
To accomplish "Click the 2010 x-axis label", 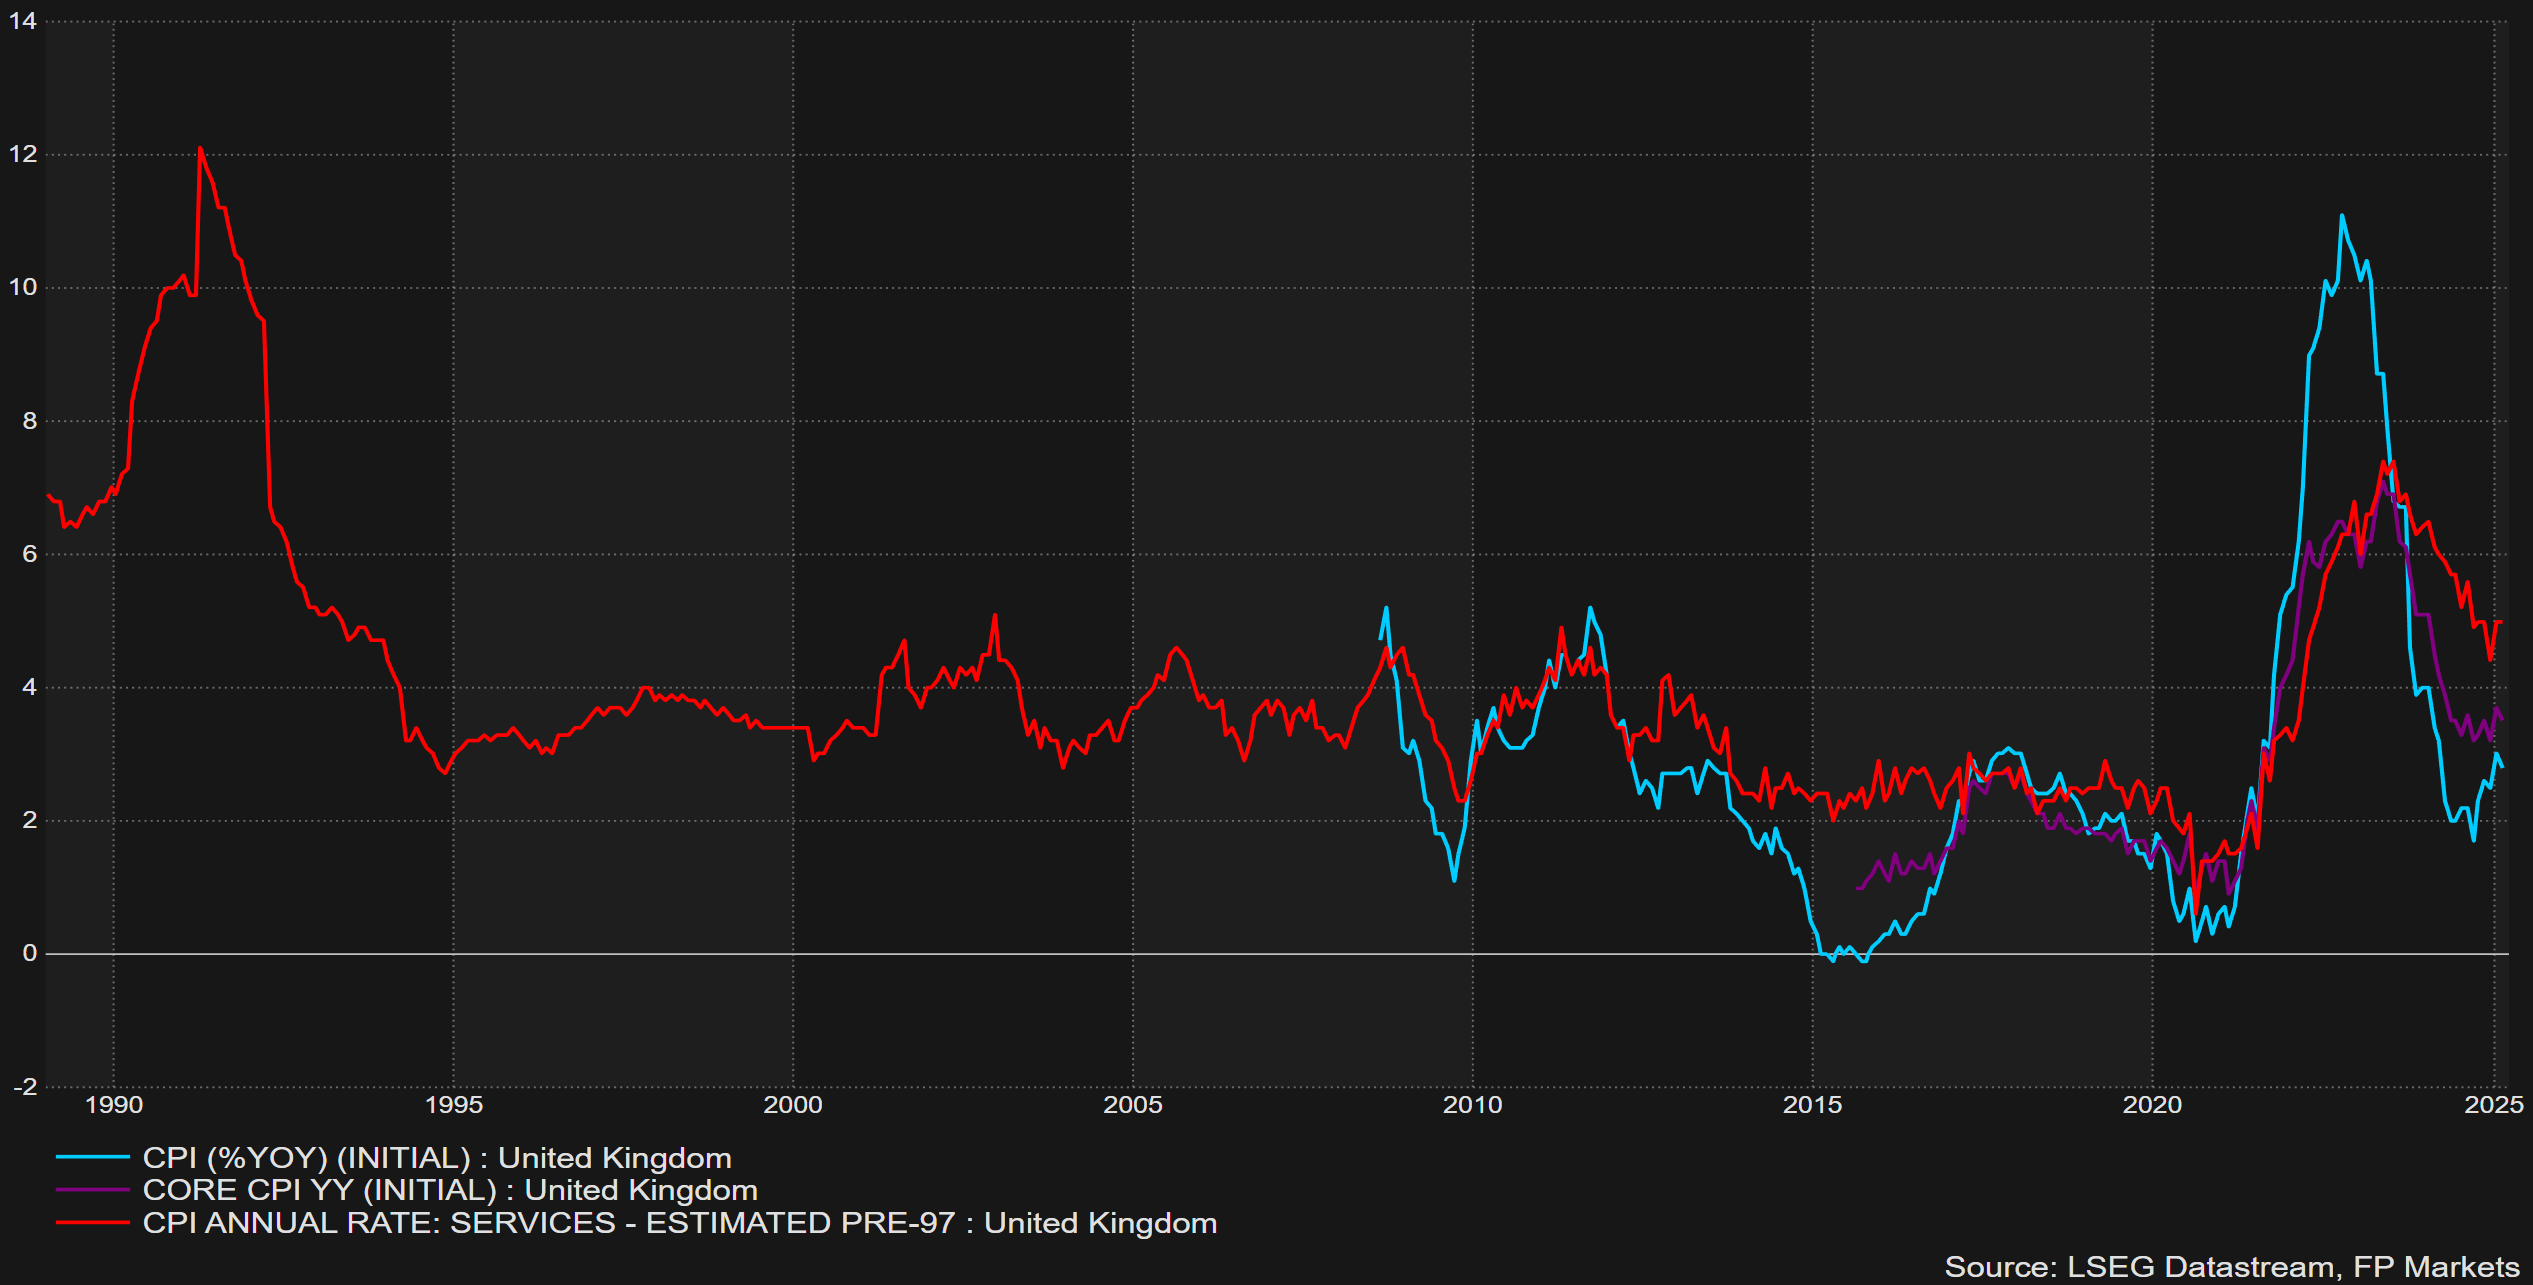I will pos(1472,1105).
